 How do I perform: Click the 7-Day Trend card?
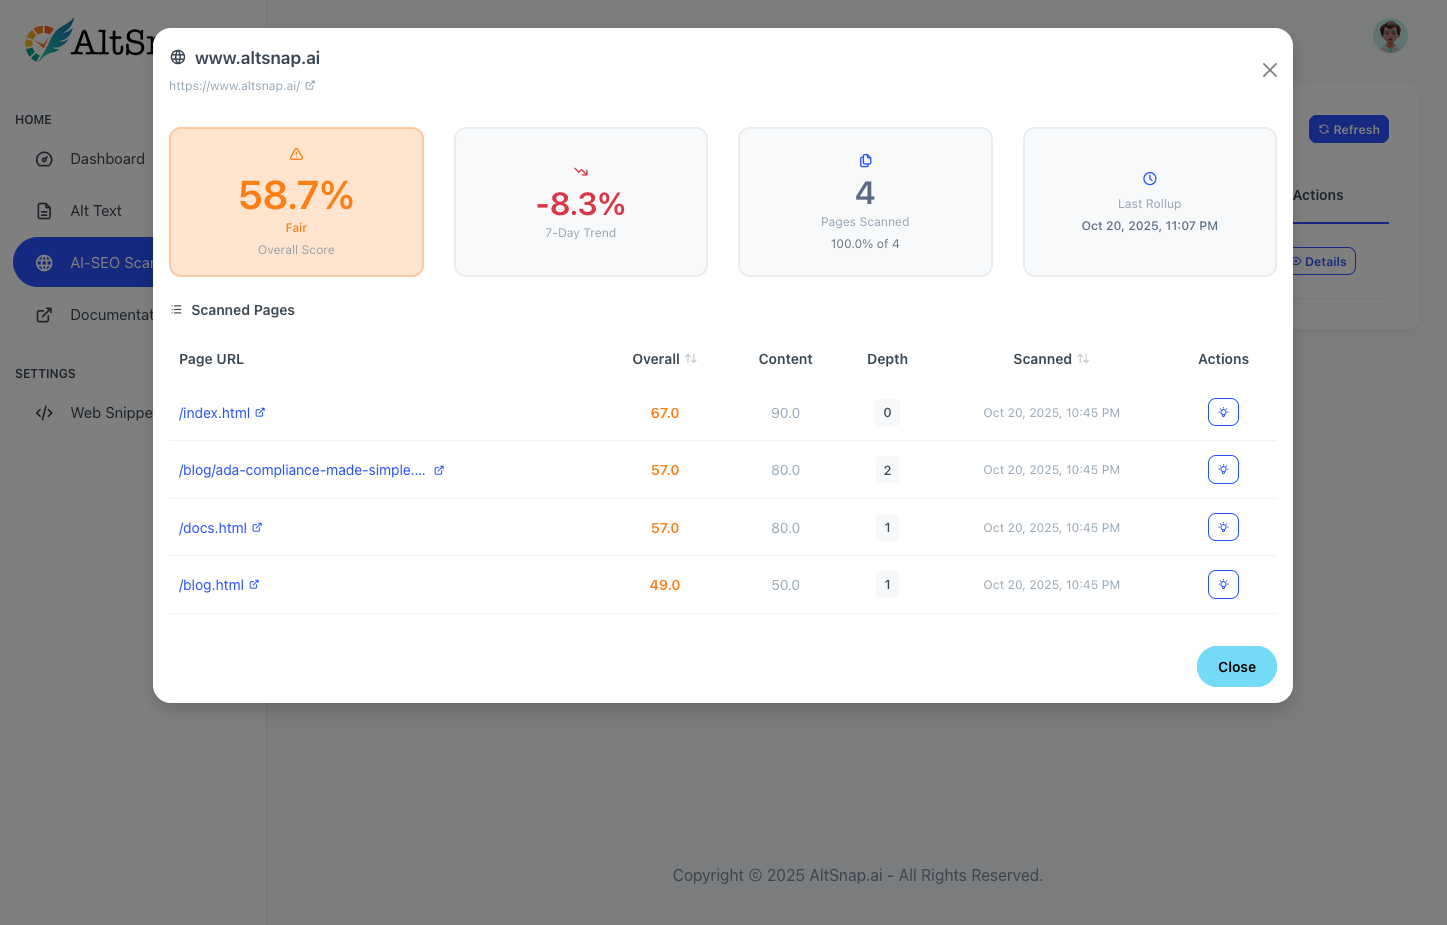580,202
